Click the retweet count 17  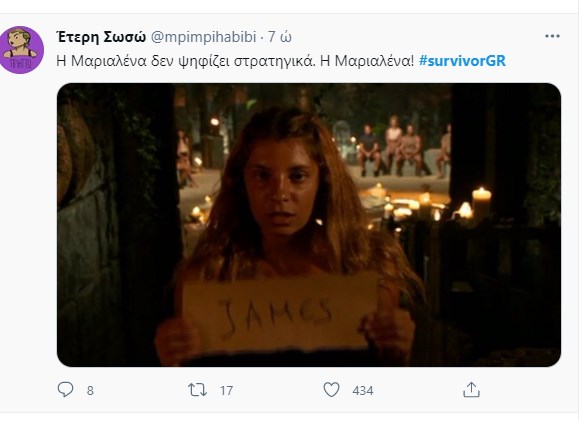tap(226, 390)
